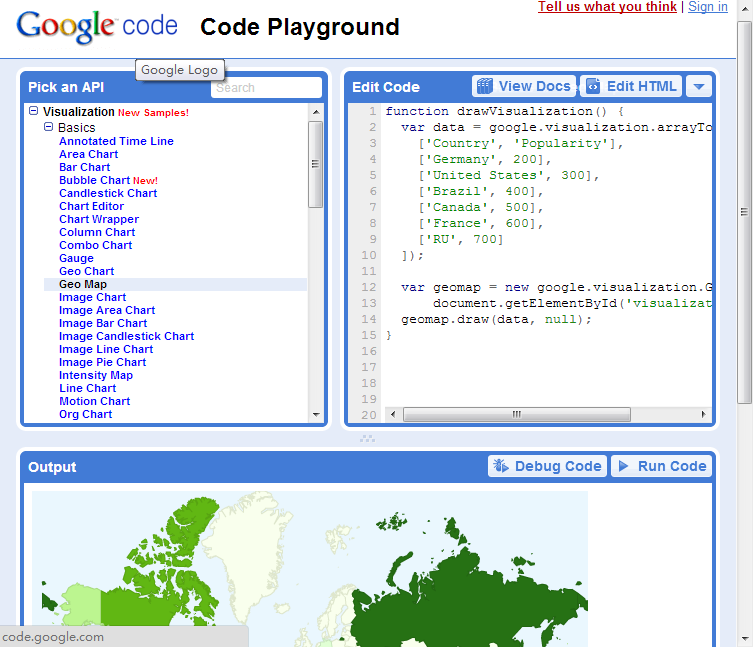The width and height of the screenshot is (753, 647).
Task: Select Geo Chart sample
Action: (x=86, y=271)
